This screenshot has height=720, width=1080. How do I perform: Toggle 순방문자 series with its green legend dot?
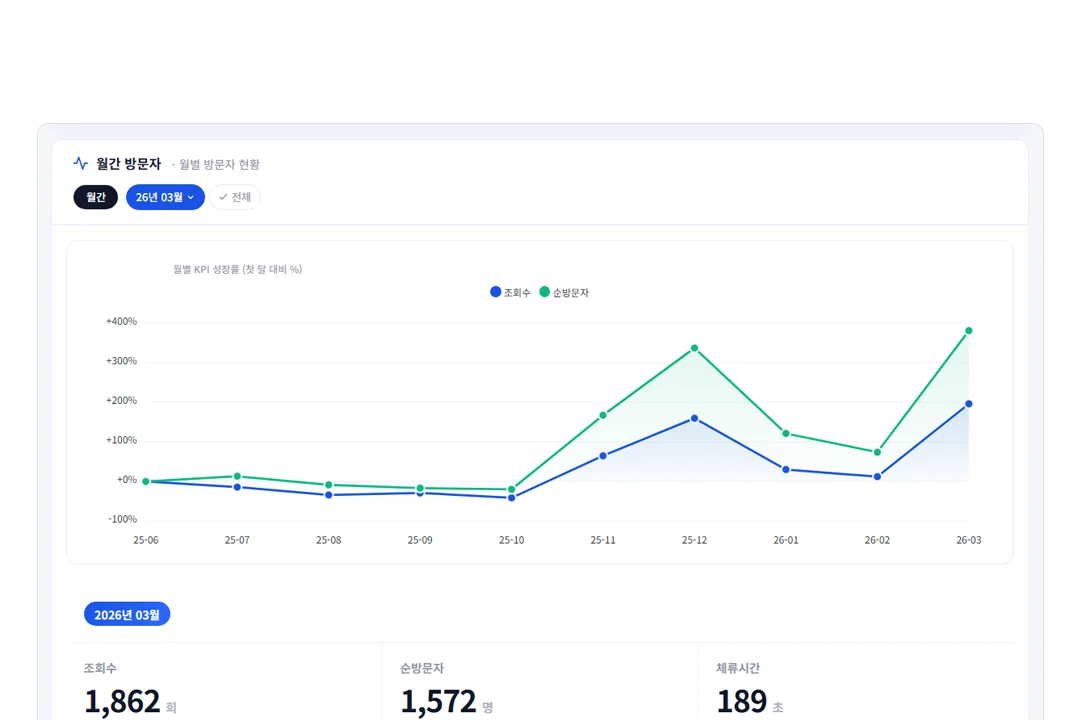544,292
